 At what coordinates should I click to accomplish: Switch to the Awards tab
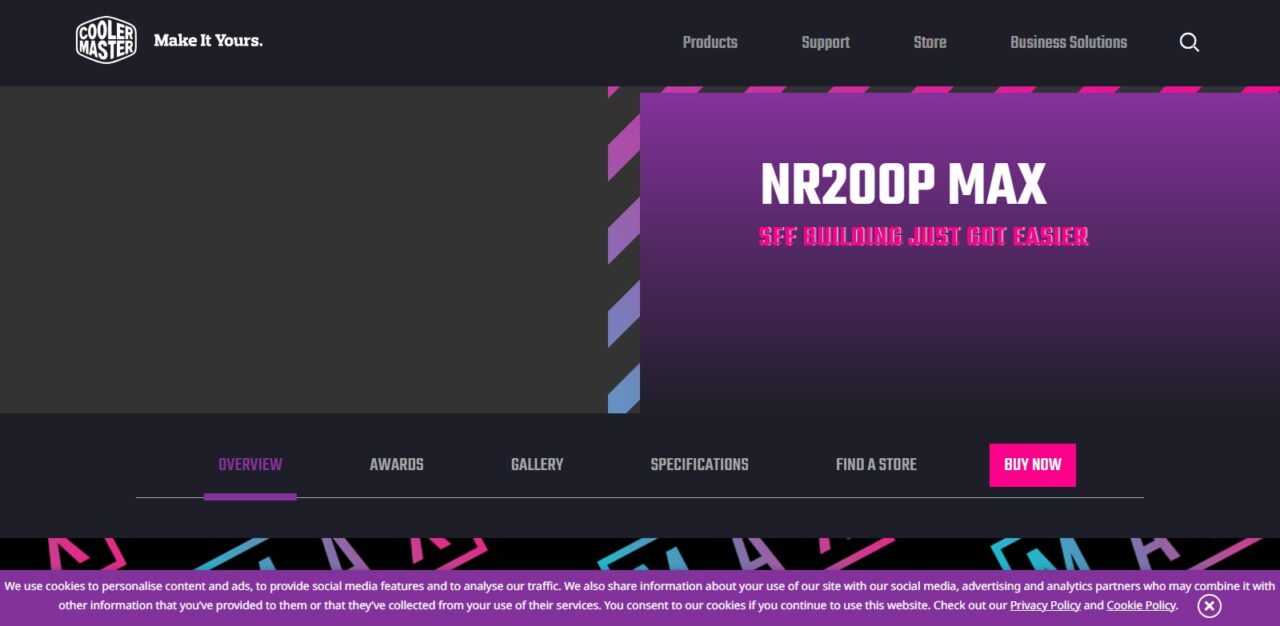coord(397,465)
